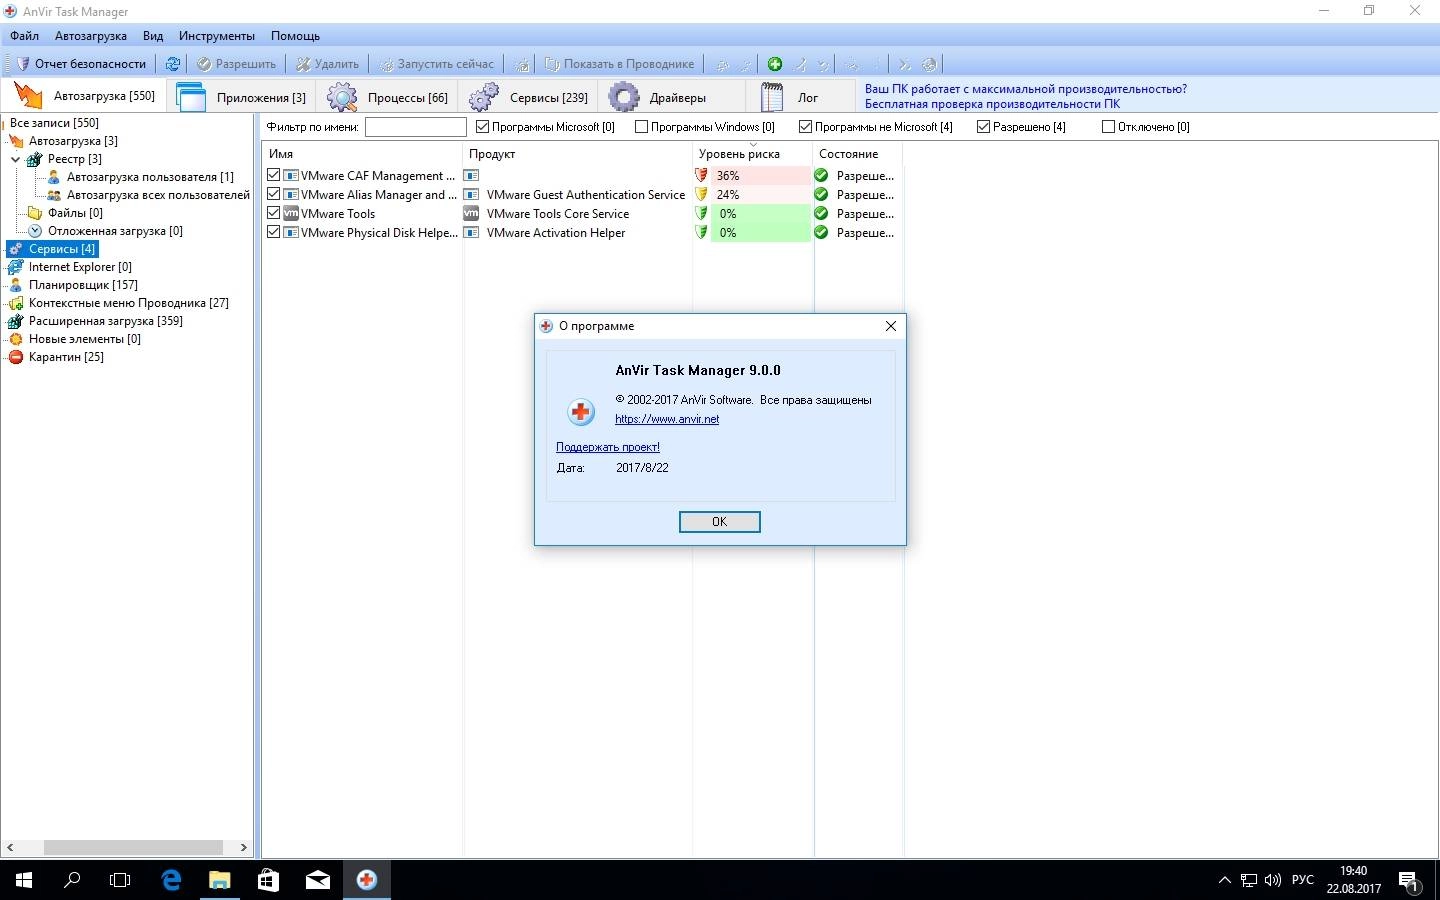This screenshot has width=1440, height=900.
Task: Launch Microsoft Edge from the taskbar
Action: pyautogui.click(x=171, y=880)
